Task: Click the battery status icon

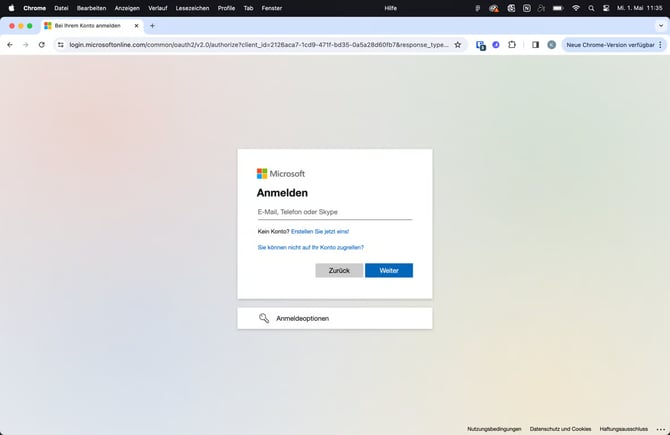Action: [558, 8]
